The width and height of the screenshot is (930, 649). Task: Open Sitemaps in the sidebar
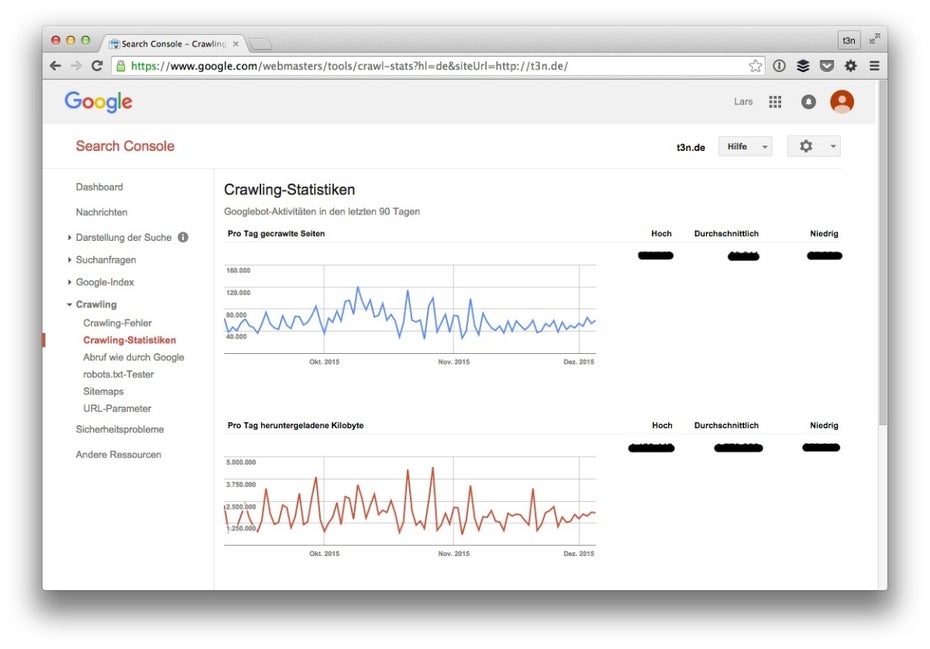[x=103, y=392]
